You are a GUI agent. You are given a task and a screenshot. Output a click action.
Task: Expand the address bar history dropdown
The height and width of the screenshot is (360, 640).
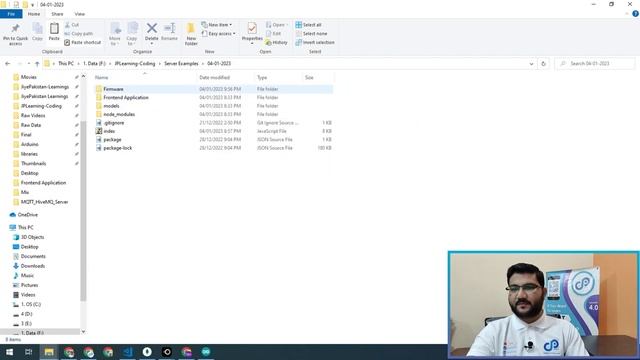point(531,64)
